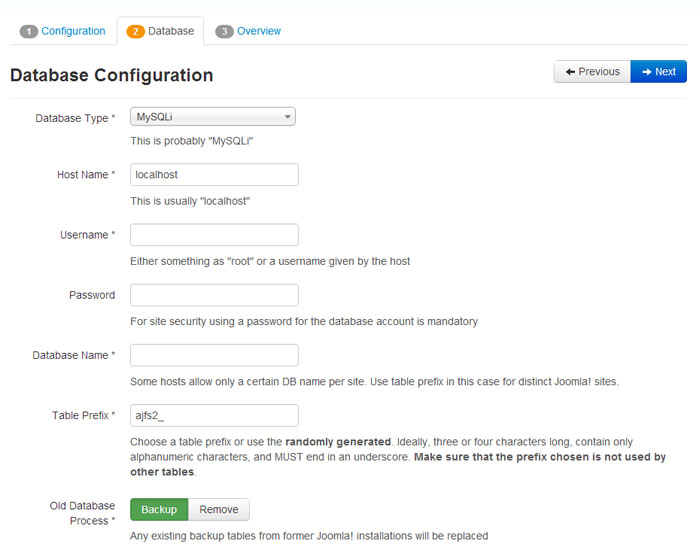
Task: Choose Remove for old database process
Action: coord(219,509)
